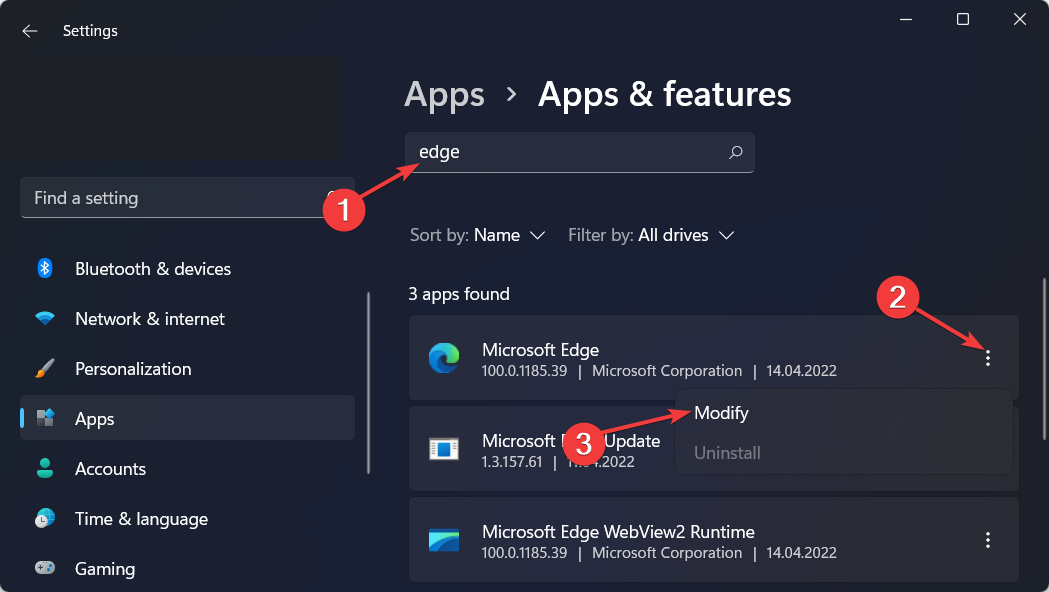The width and height of the screenshot is (1049, 592).
Task: Go to Personalization settings
Action: tap(187, 369)
